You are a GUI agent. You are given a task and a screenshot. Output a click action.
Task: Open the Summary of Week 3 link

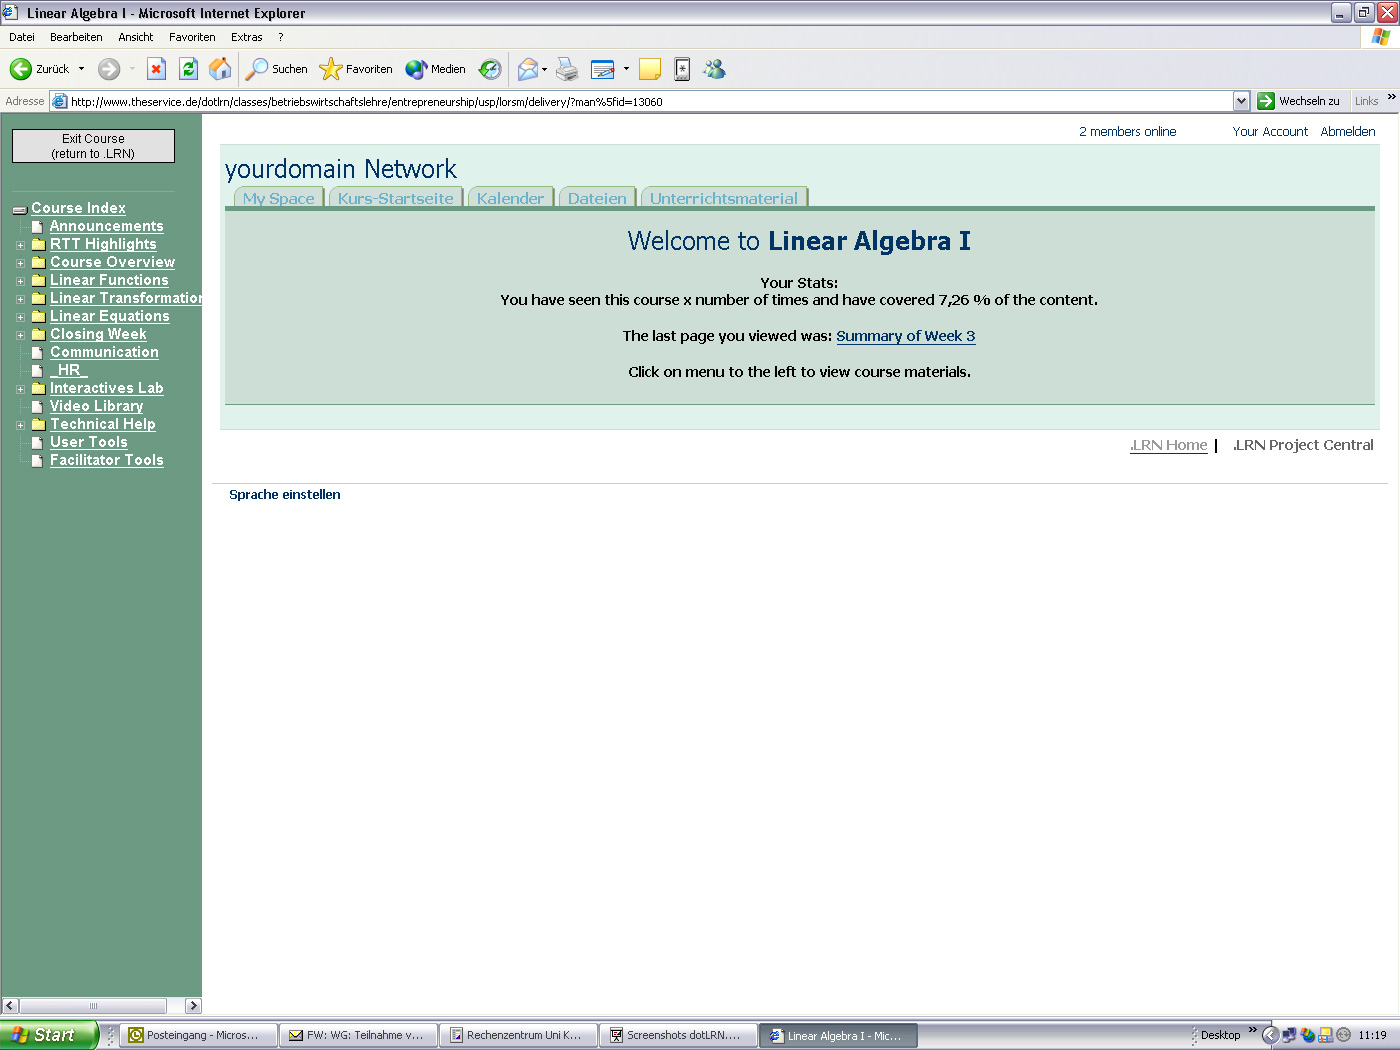click(x=905, y=336)
